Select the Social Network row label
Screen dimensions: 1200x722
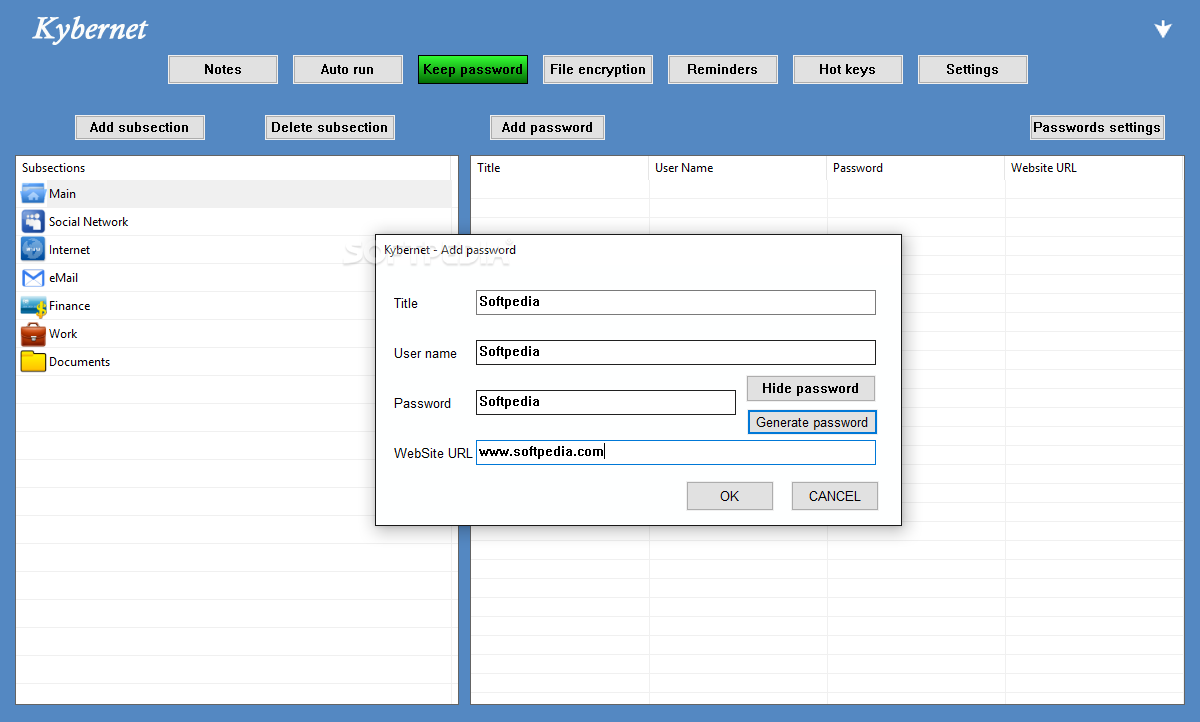pos(89,222)
